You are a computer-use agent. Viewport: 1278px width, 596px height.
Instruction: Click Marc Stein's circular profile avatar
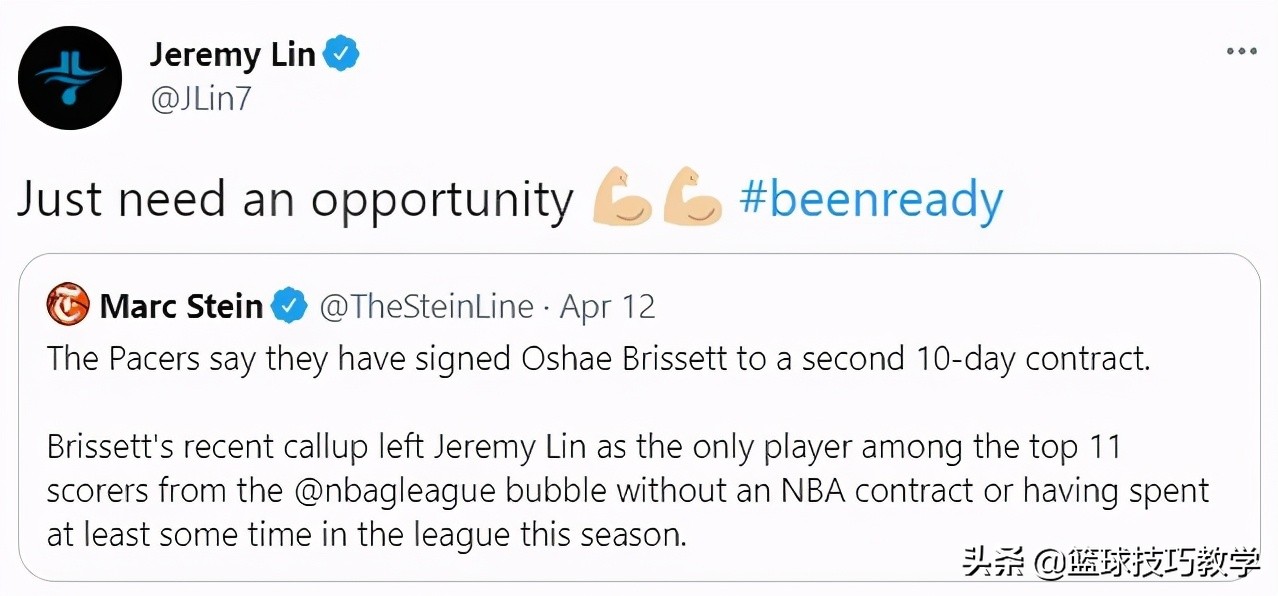(x=66, y=306)
